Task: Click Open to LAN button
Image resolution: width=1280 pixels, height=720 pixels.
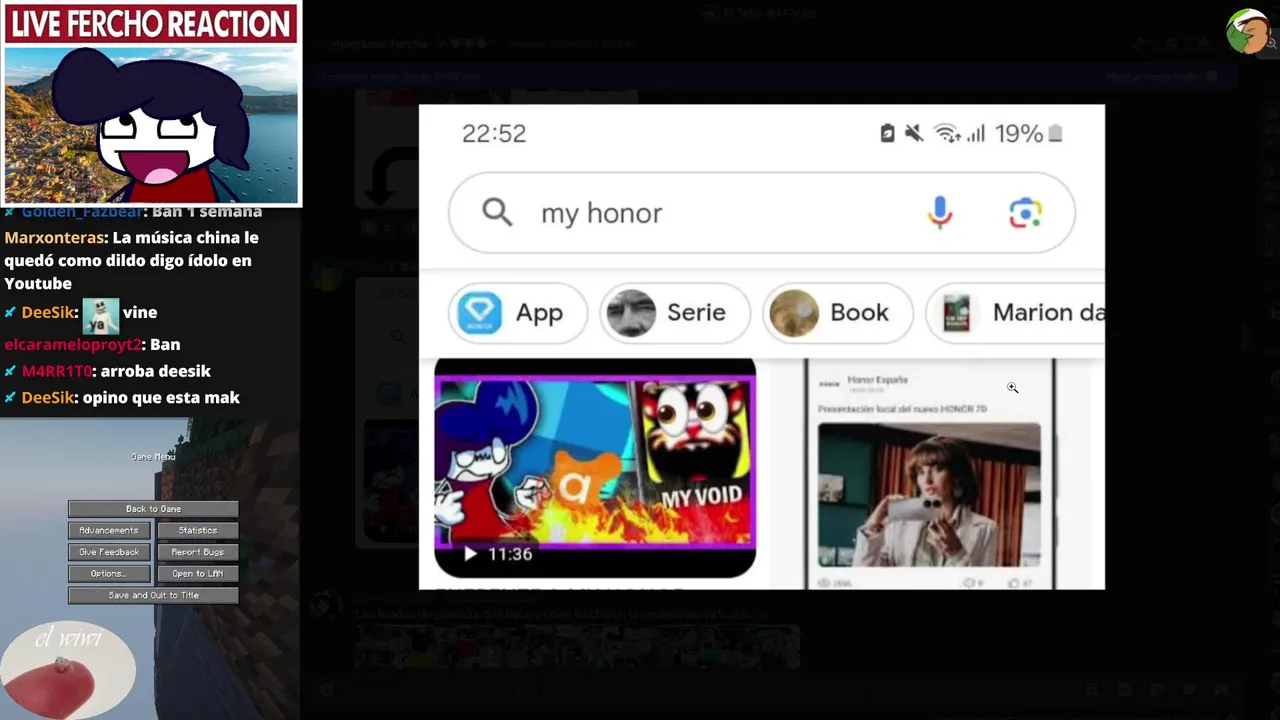Action: [x=197, y=574]
